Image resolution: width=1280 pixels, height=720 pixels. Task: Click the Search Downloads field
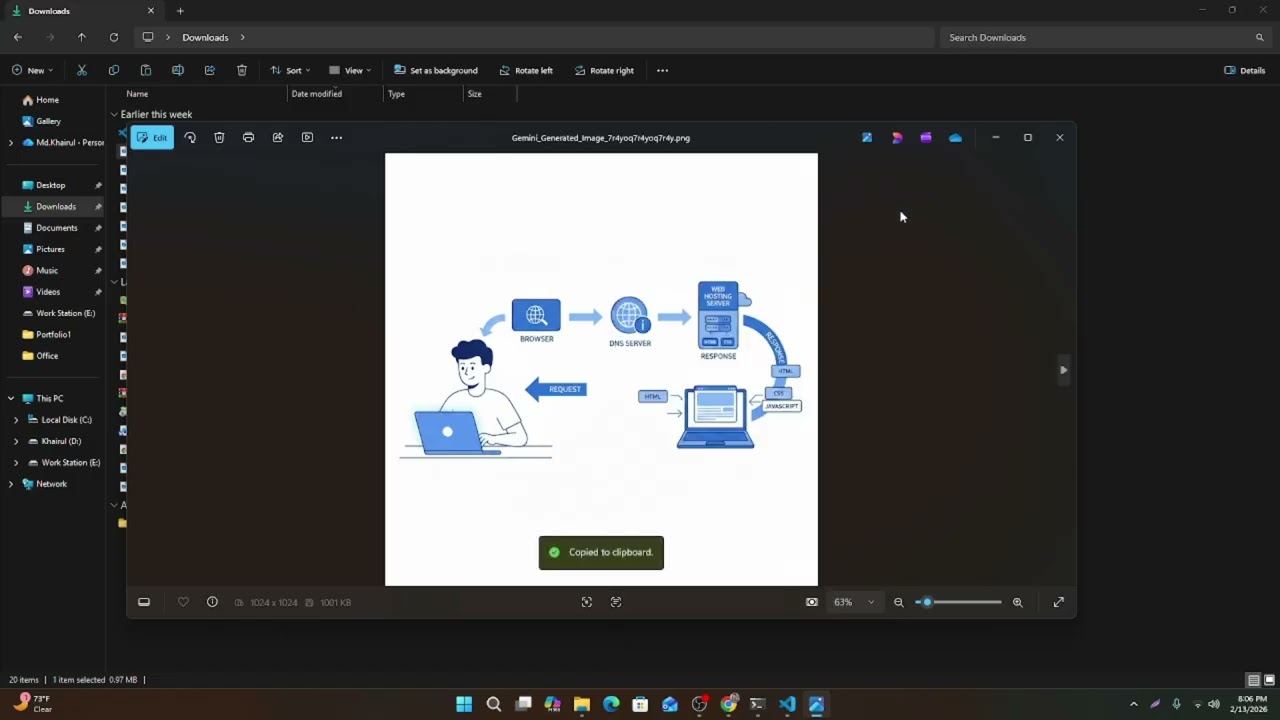(1105, 37)
